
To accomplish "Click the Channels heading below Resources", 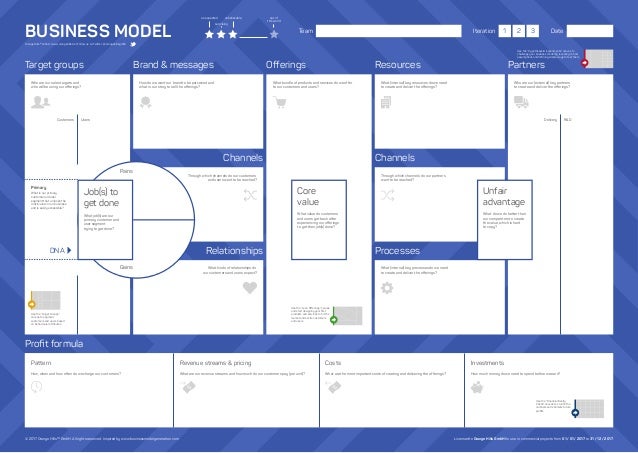I will tap(395, 158).
